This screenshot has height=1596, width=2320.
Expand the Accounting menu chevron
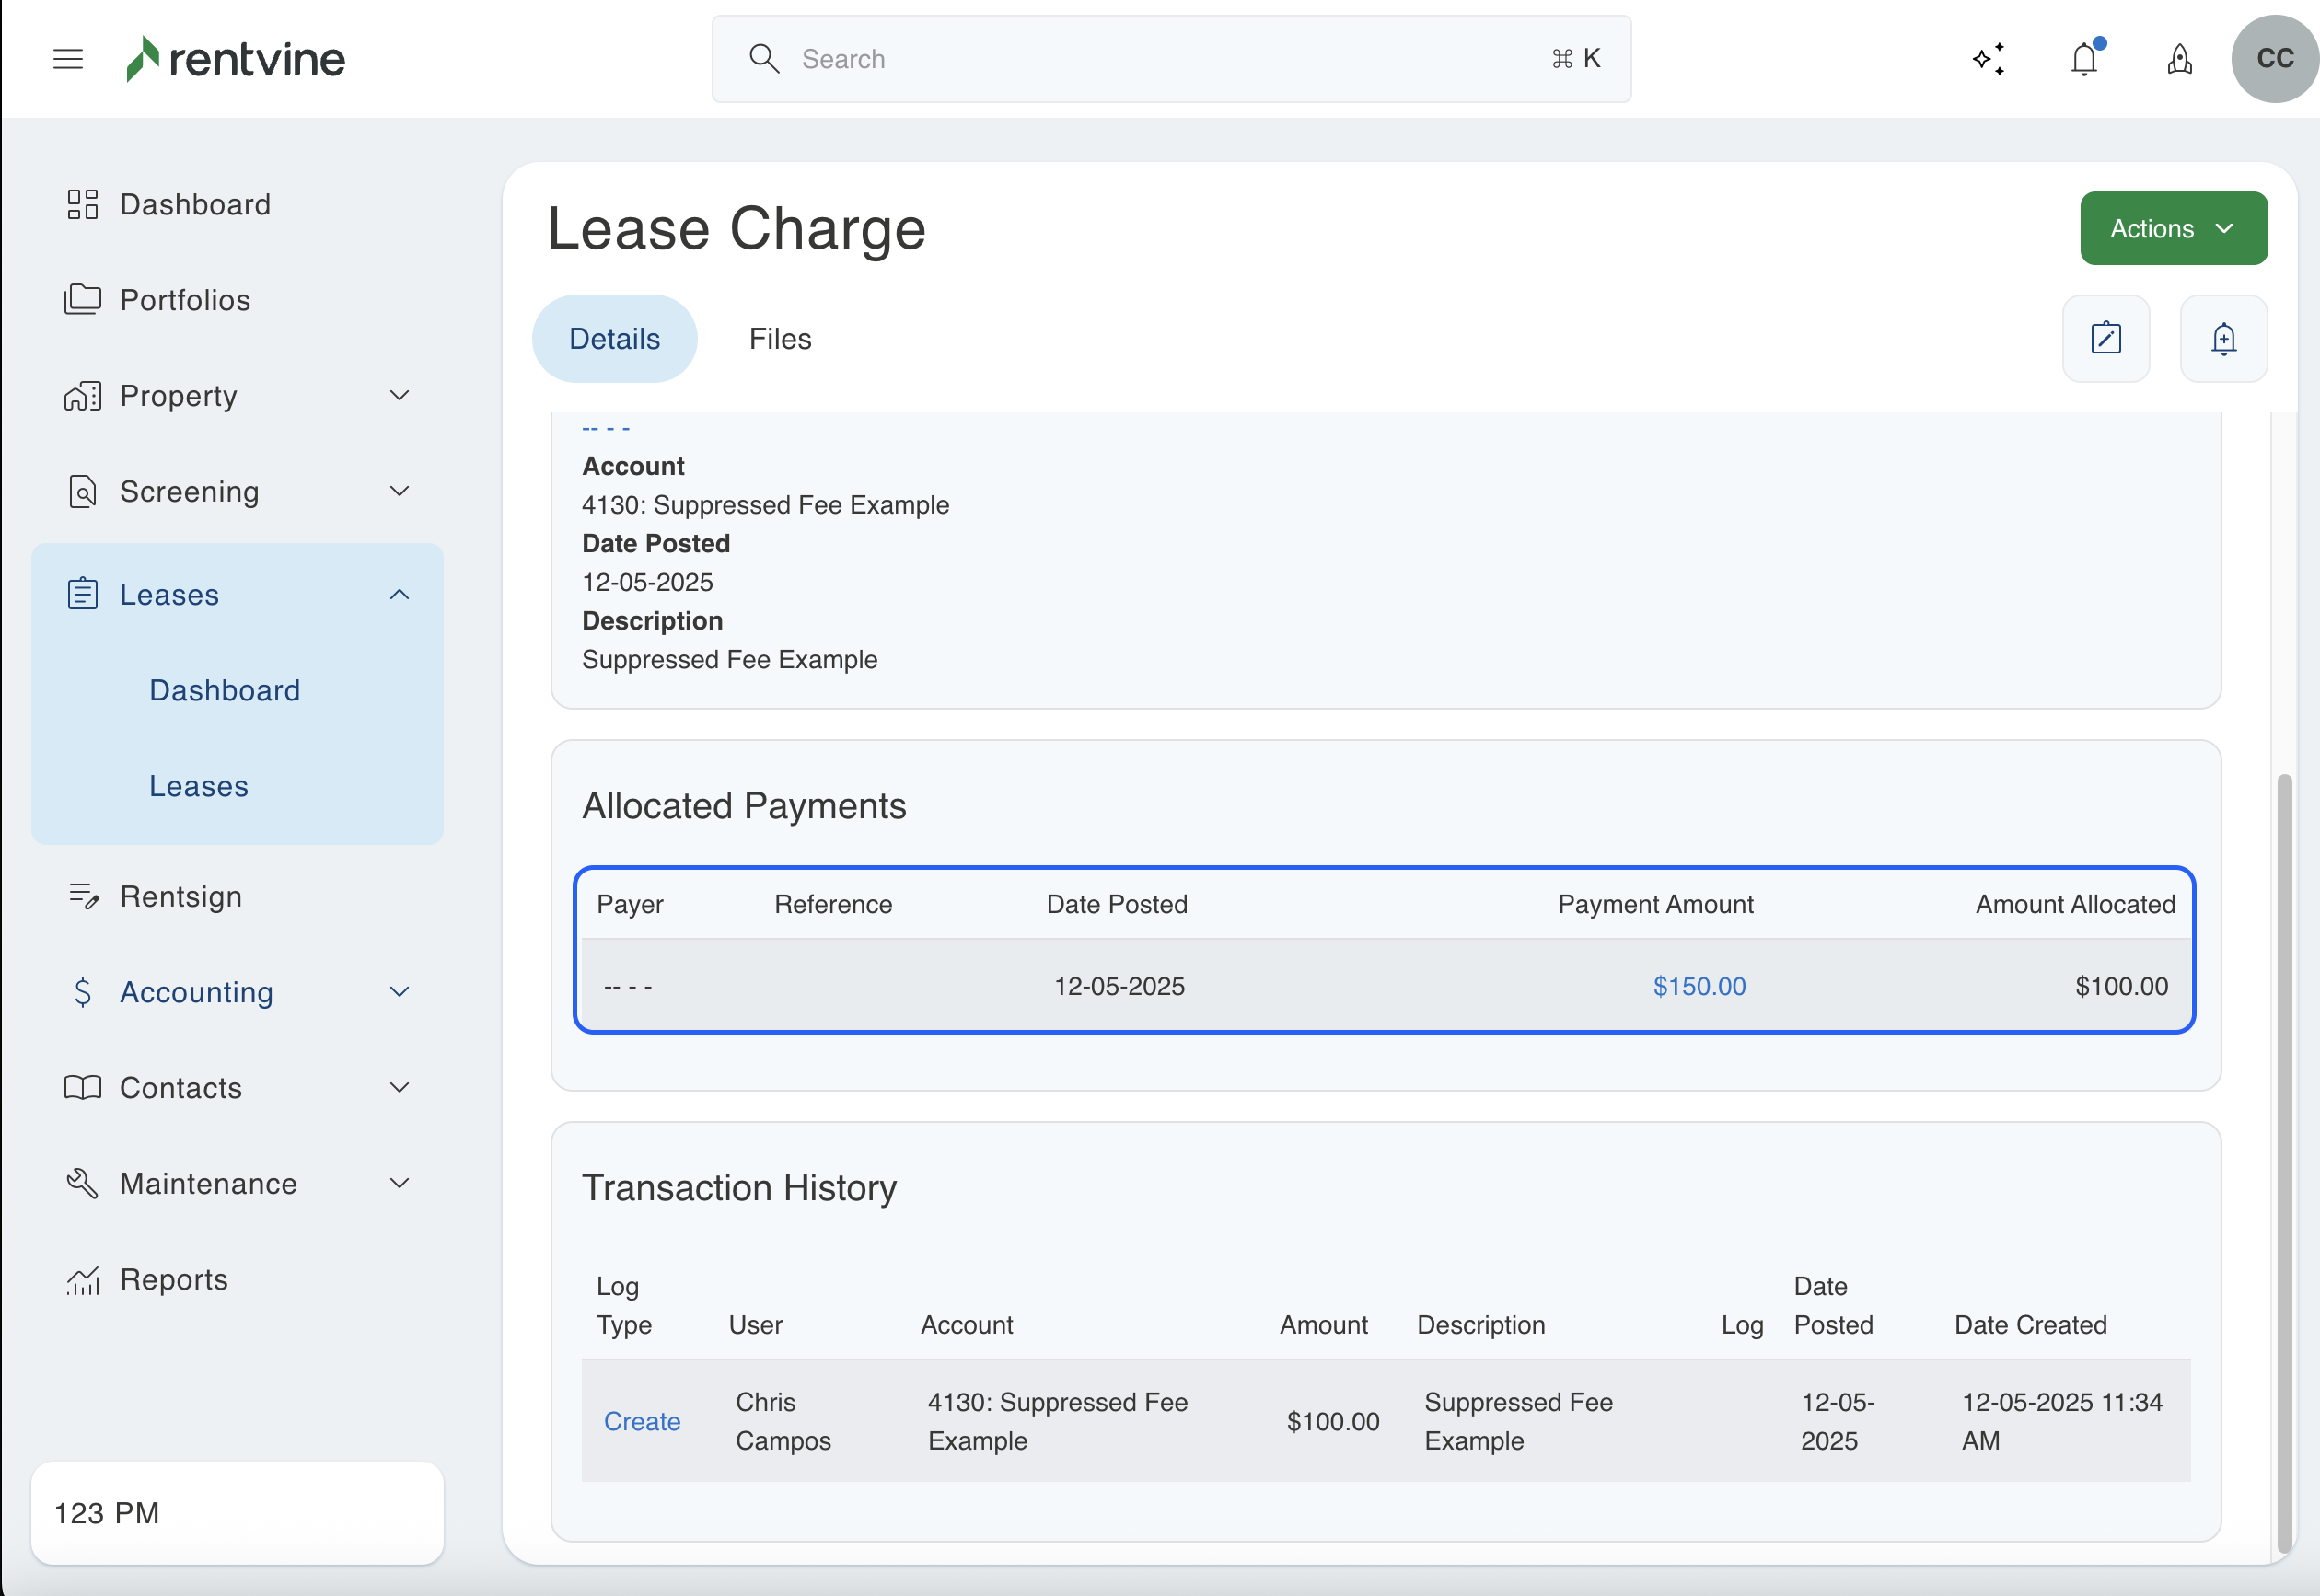(x=399, y=992)
